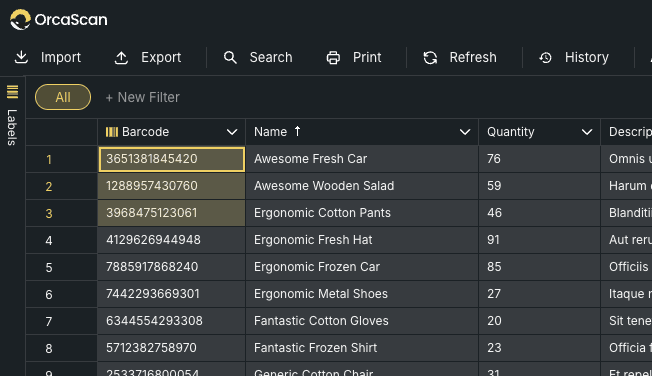Click description cell starting with Omnis
The image size is (652, 376).
pyautogui.click(x=627, y=159)
